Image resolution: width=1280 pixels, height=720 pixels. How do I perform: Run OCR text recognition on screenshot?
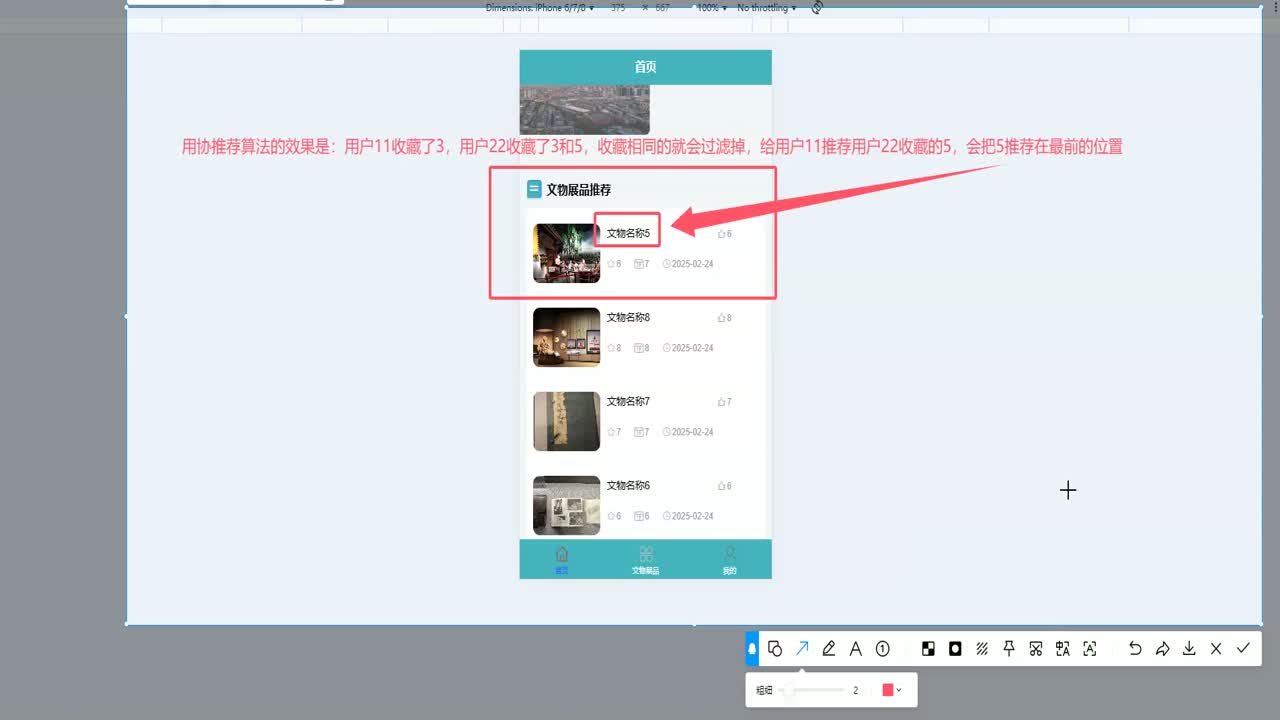click(x=1090, y=649)
